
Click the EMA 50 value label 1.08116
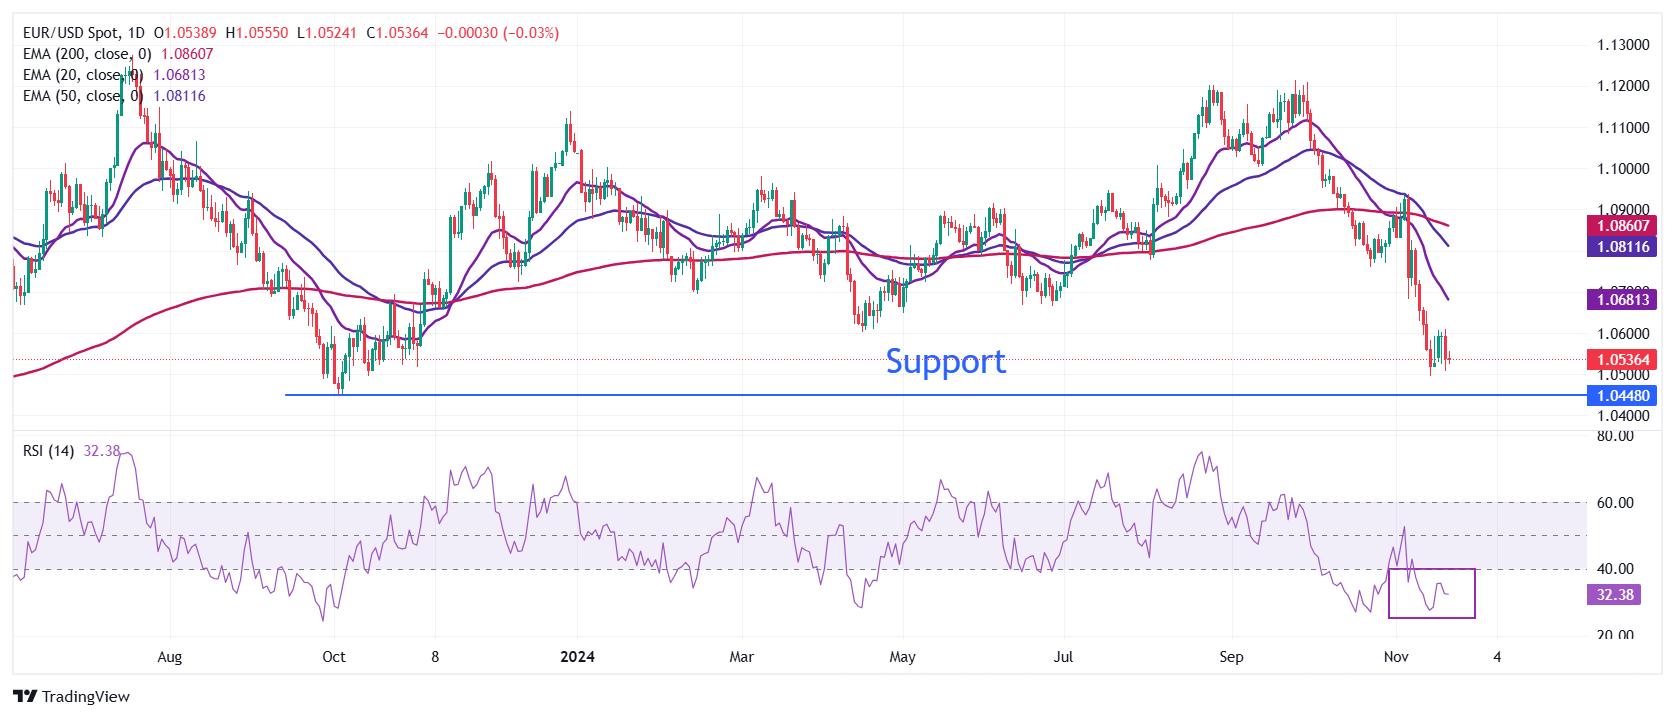pyautogui.click(x=1621, y=246)
